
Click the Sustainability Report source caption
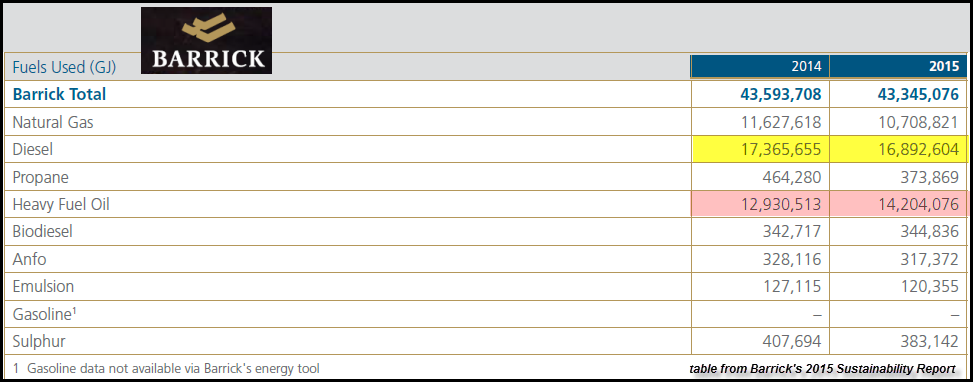(822, 369)
